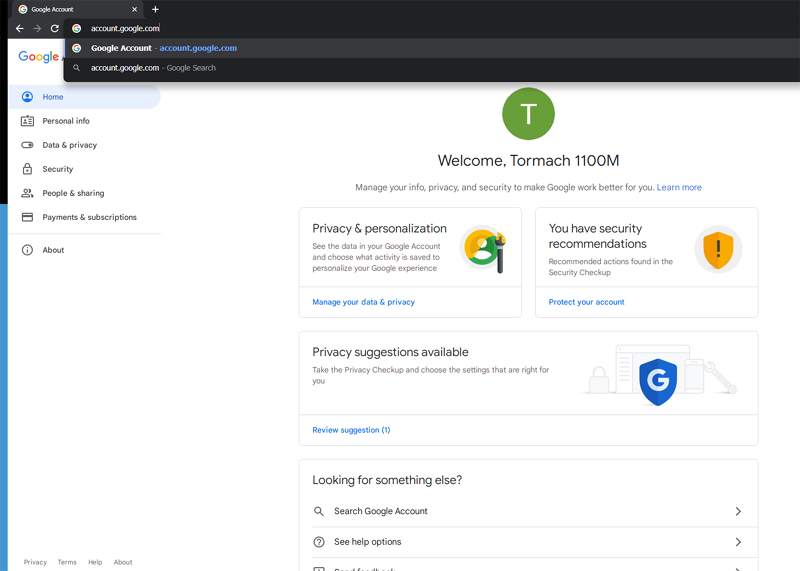
Task: Click the Privacy footer link
Action: tap(35, 562)
